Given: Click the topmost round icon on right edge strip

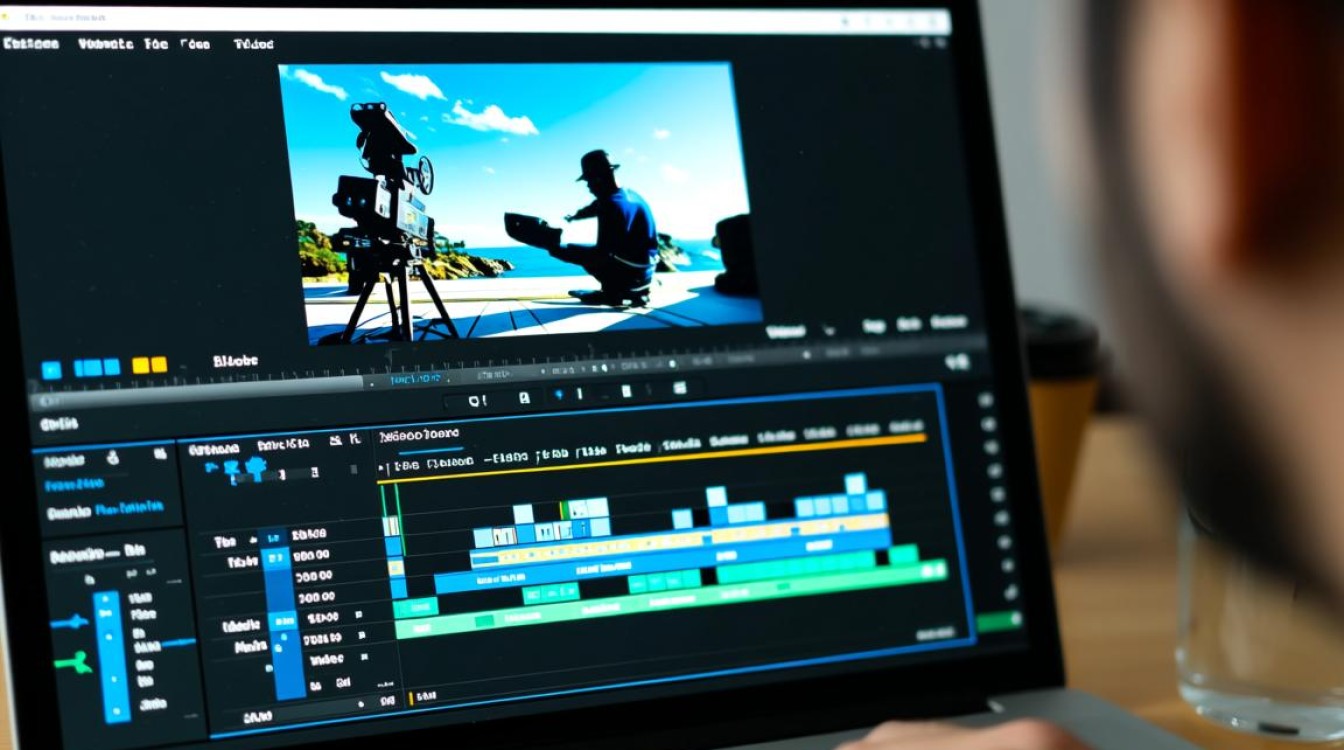Looking at the screenshot, I should (986, 400).
